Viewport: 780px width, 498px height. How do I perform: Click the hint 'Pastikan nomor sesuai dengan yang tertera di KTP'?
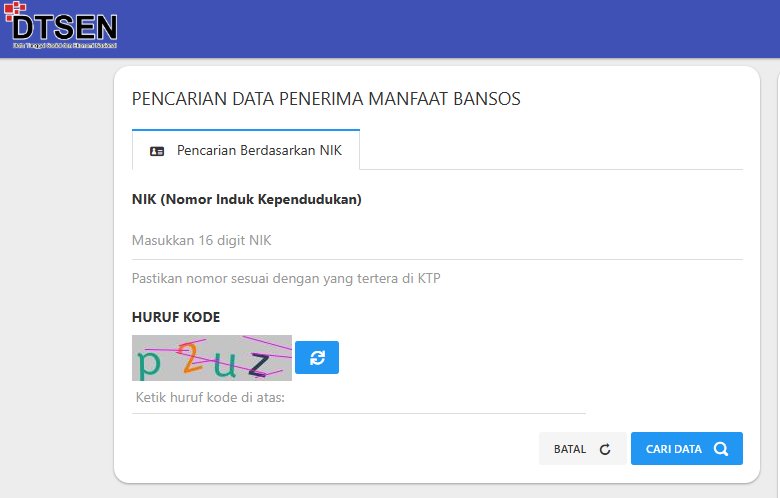point(286,278)
